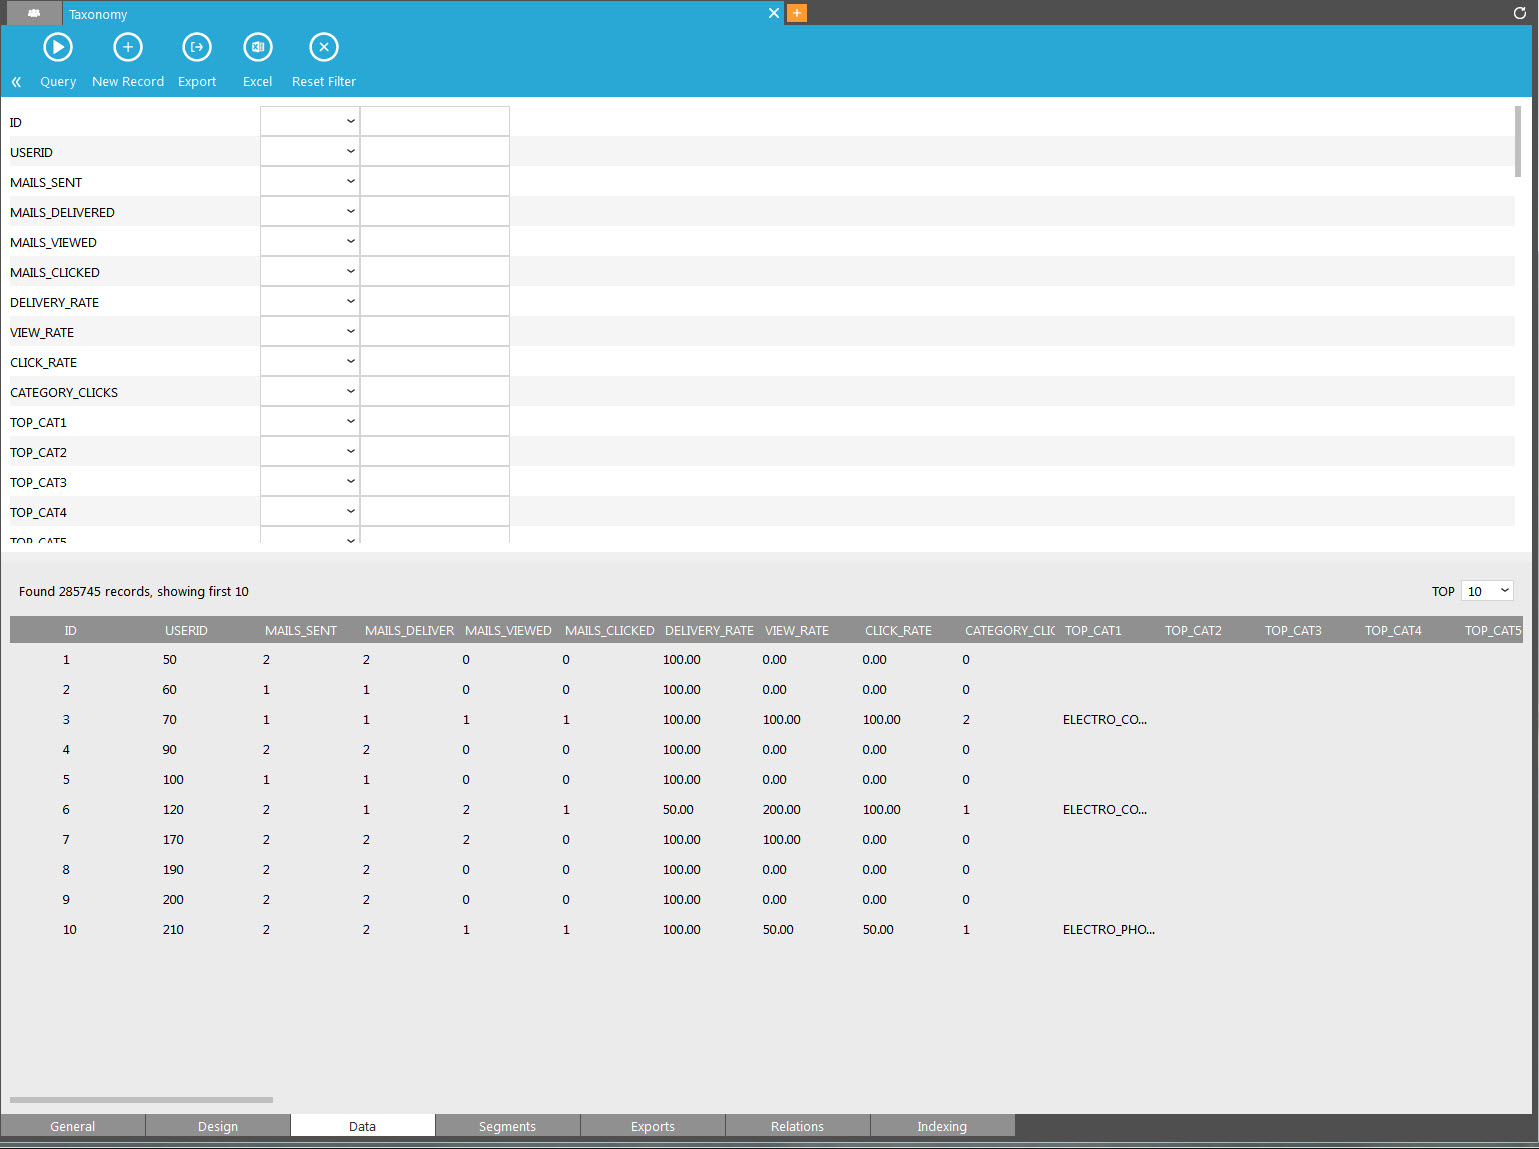Click the DELIVERY_RATE column header
The image size is (1539, 1149).
coord(709,630)
